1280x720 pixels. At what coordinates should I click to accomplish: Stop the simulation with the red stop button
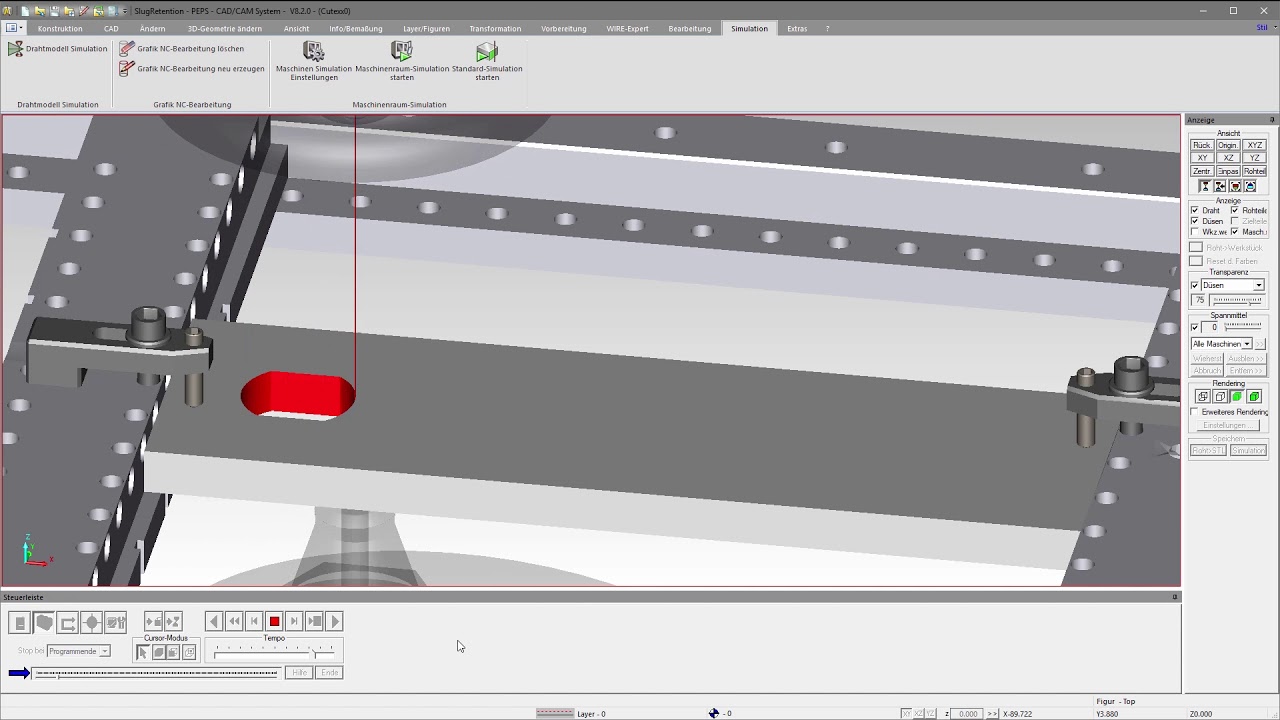tap(274, 622)
